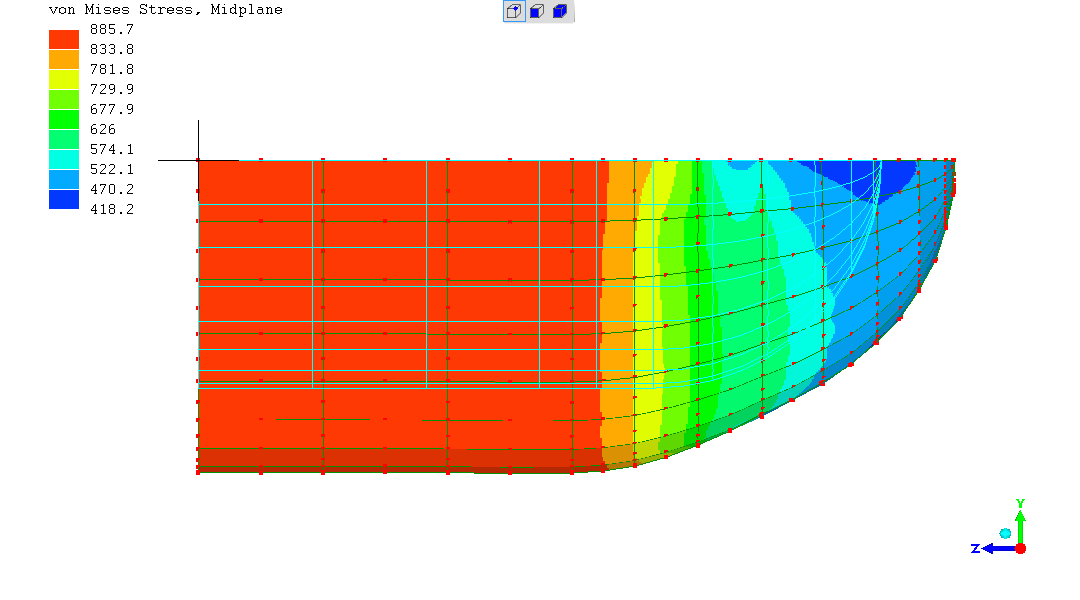Click the yellow stress band on the model
The width and height of the screenshot is (1080, 600).
pyautogui.click(x=650, y=300)
